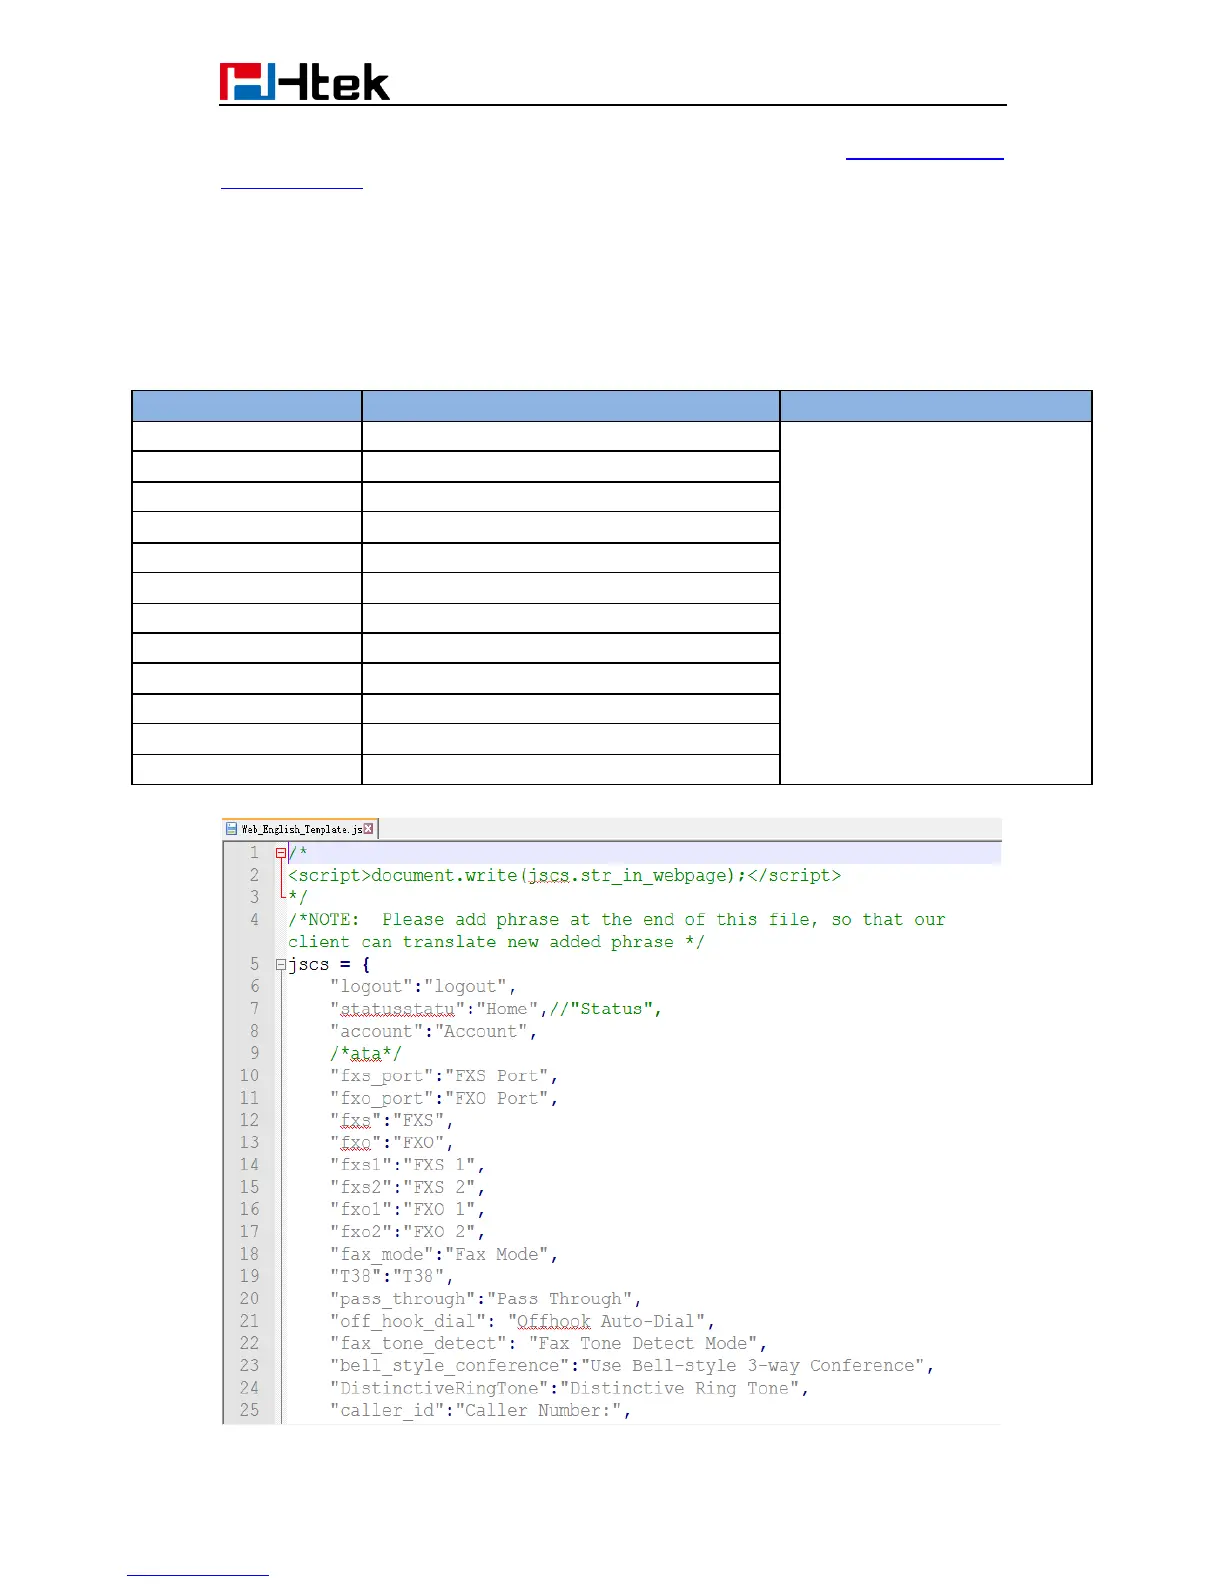The height and width of the screenshot is (1584, 1224).
Task: Click the script document.write line in the editor
Action: [564, 875]
